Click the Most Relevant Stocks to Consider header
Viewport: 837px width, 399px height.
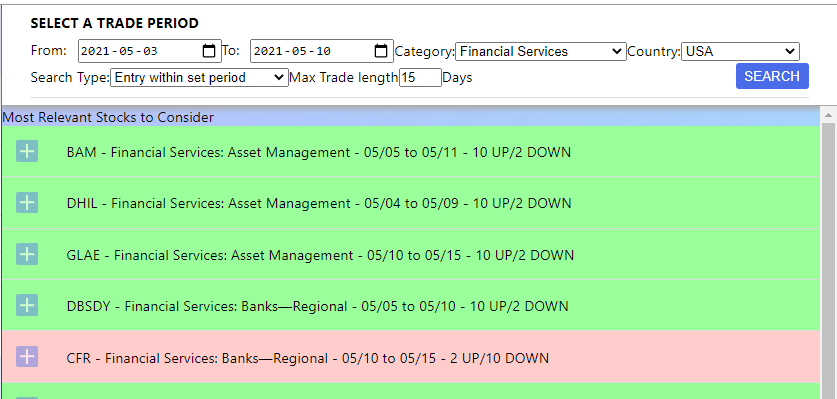(108, 117)
